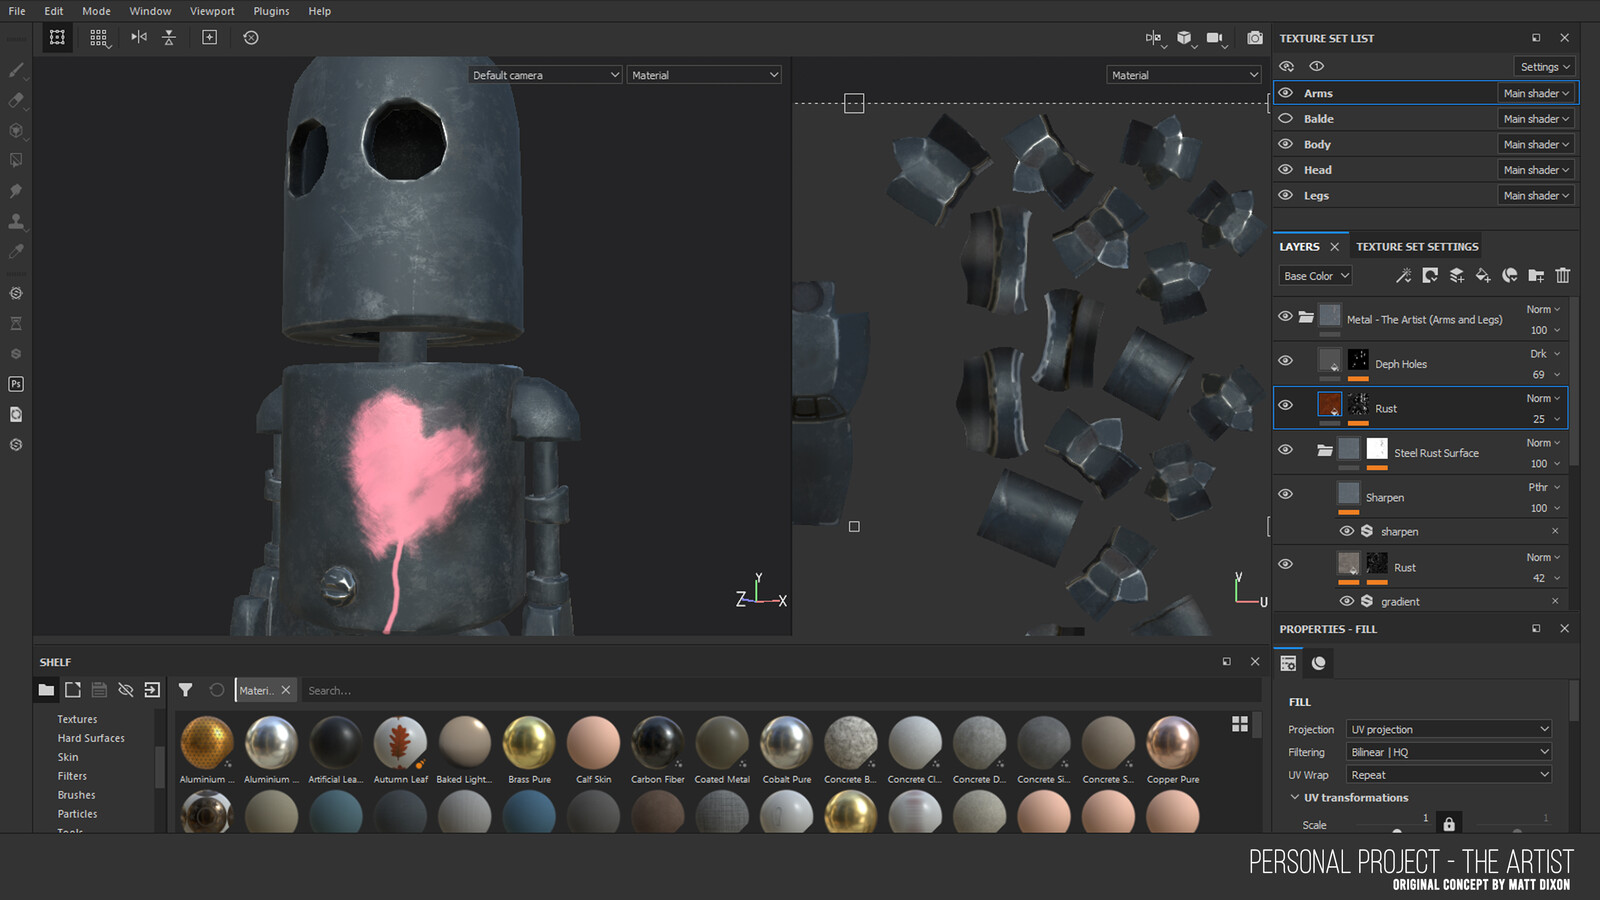Hide the Sharpen layer
Screen dimensions: 1600x900
point(1286,494)
